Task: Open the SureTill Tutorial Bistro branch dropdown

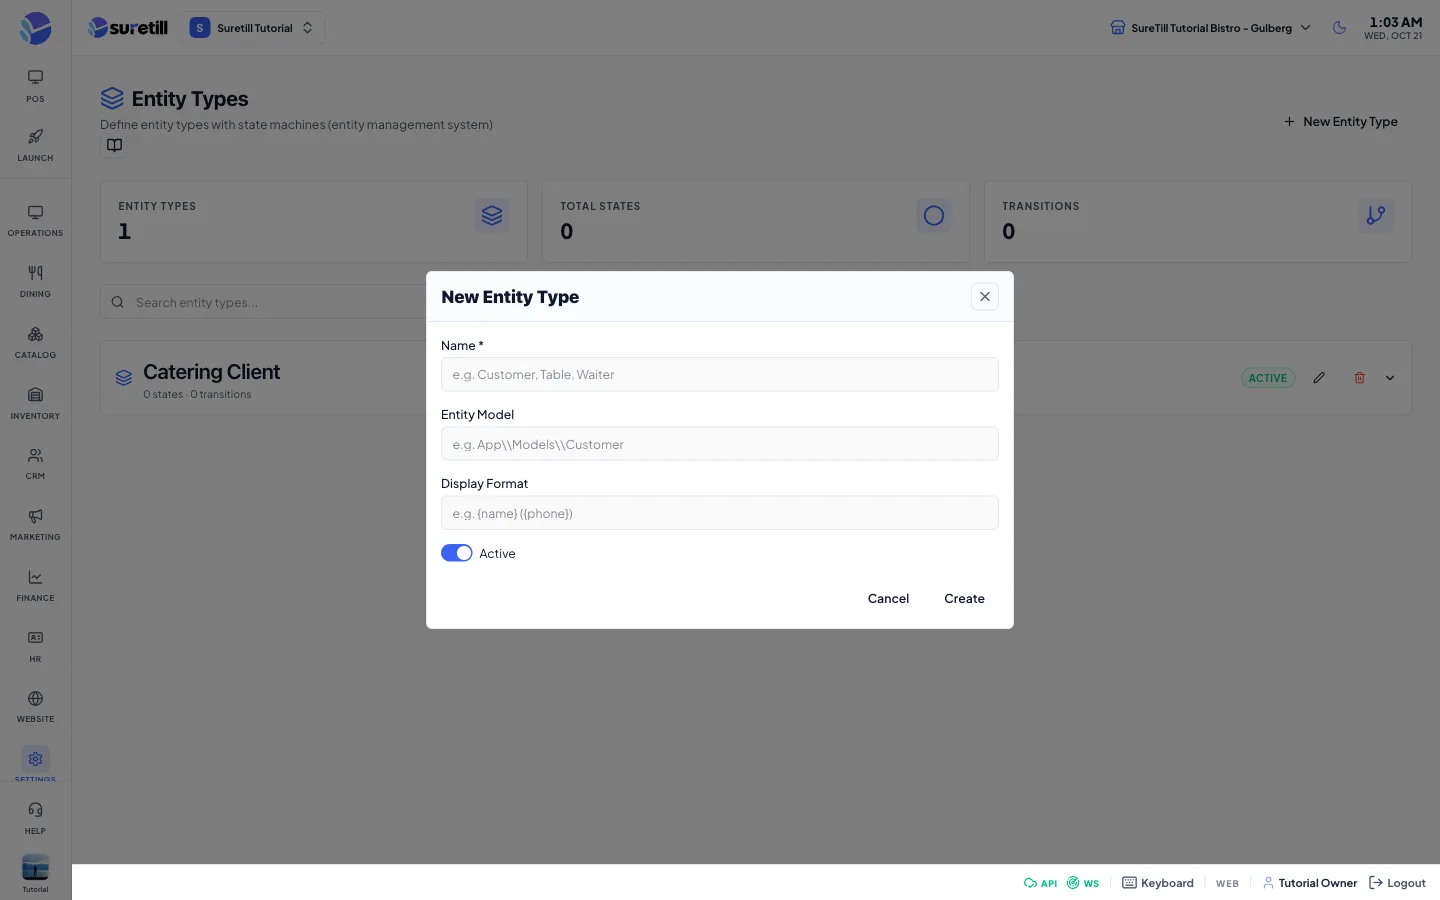Action: [1210, 28]
